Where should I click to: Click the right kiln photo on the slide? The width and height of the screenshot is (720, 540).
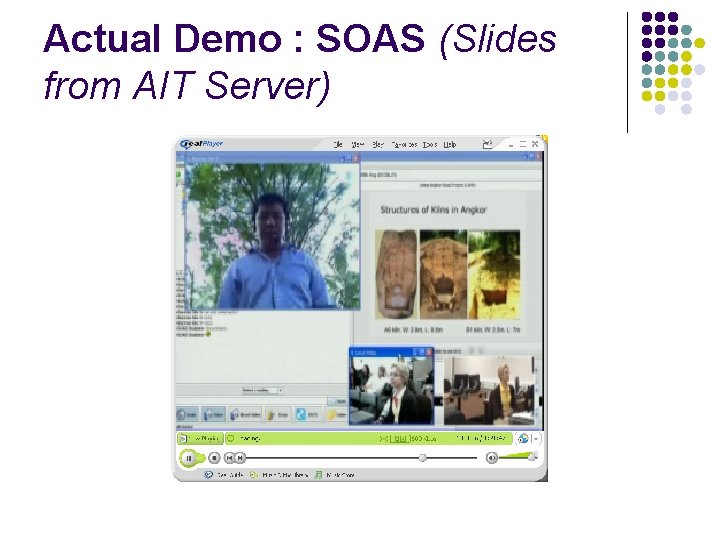[x=494, y=274]
